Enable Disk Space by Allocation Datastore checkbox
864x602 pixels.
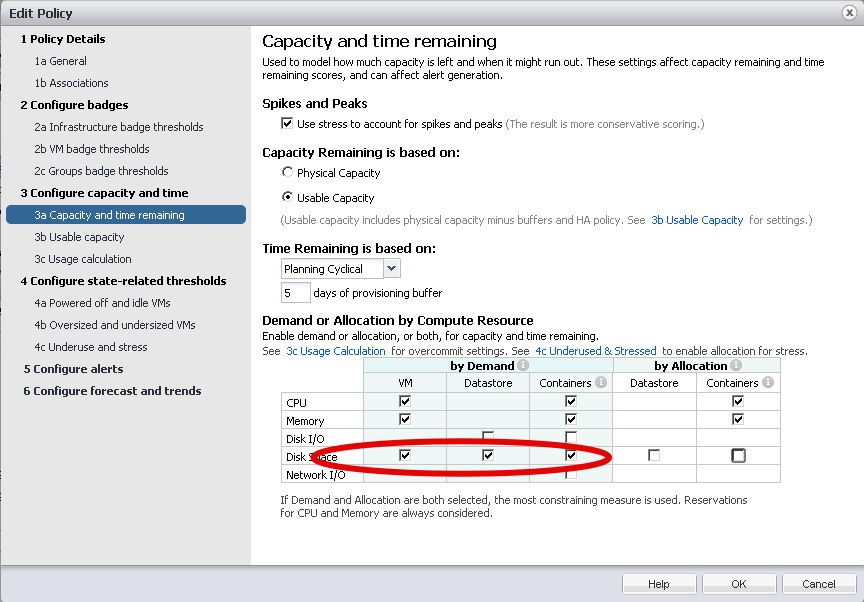654,456
